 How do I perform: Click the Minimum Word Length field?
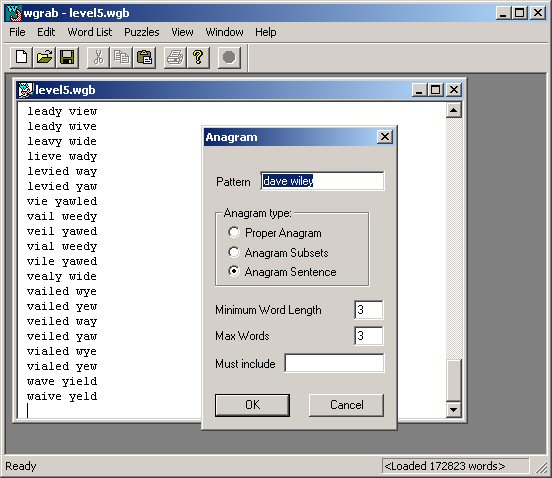pyautogui.click(x=369, y=310)
